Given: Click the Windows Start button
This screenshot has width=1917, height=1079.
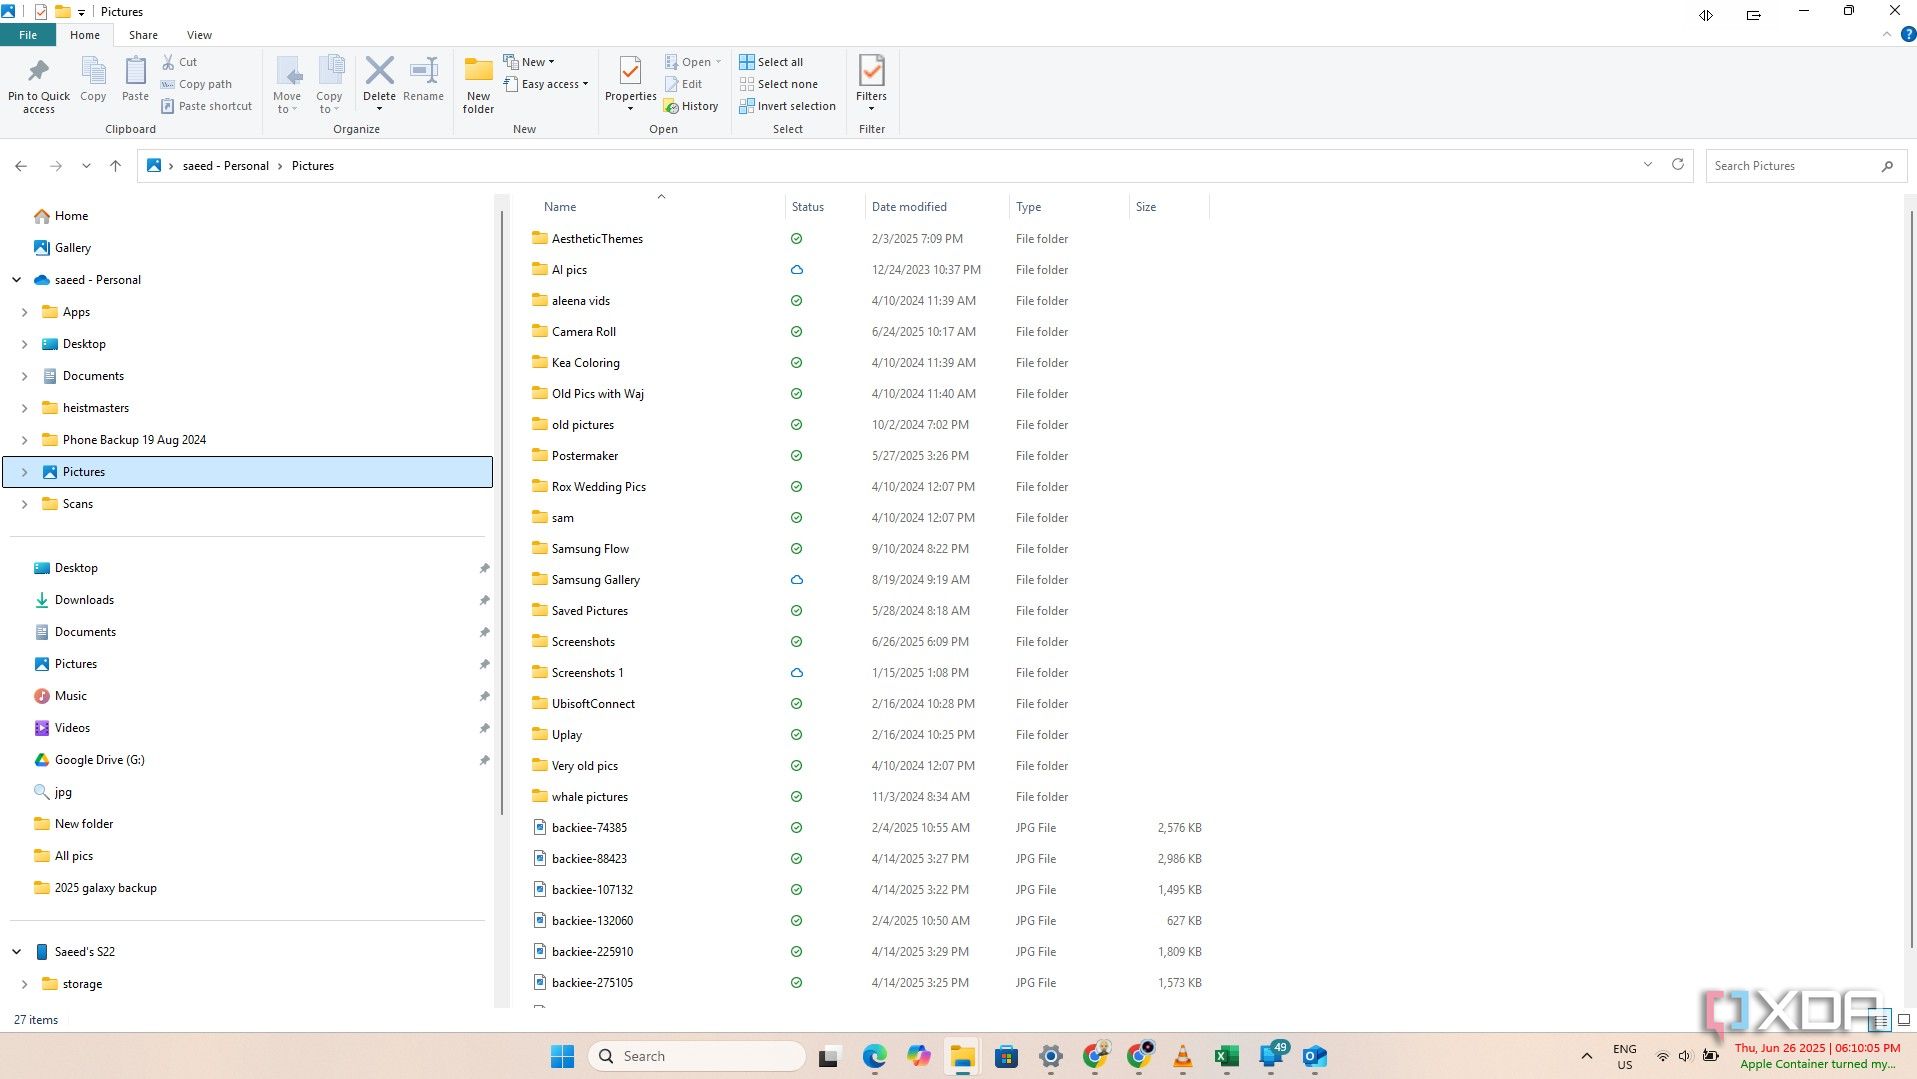Looking at the screenshot, I should click(562, 1056).
